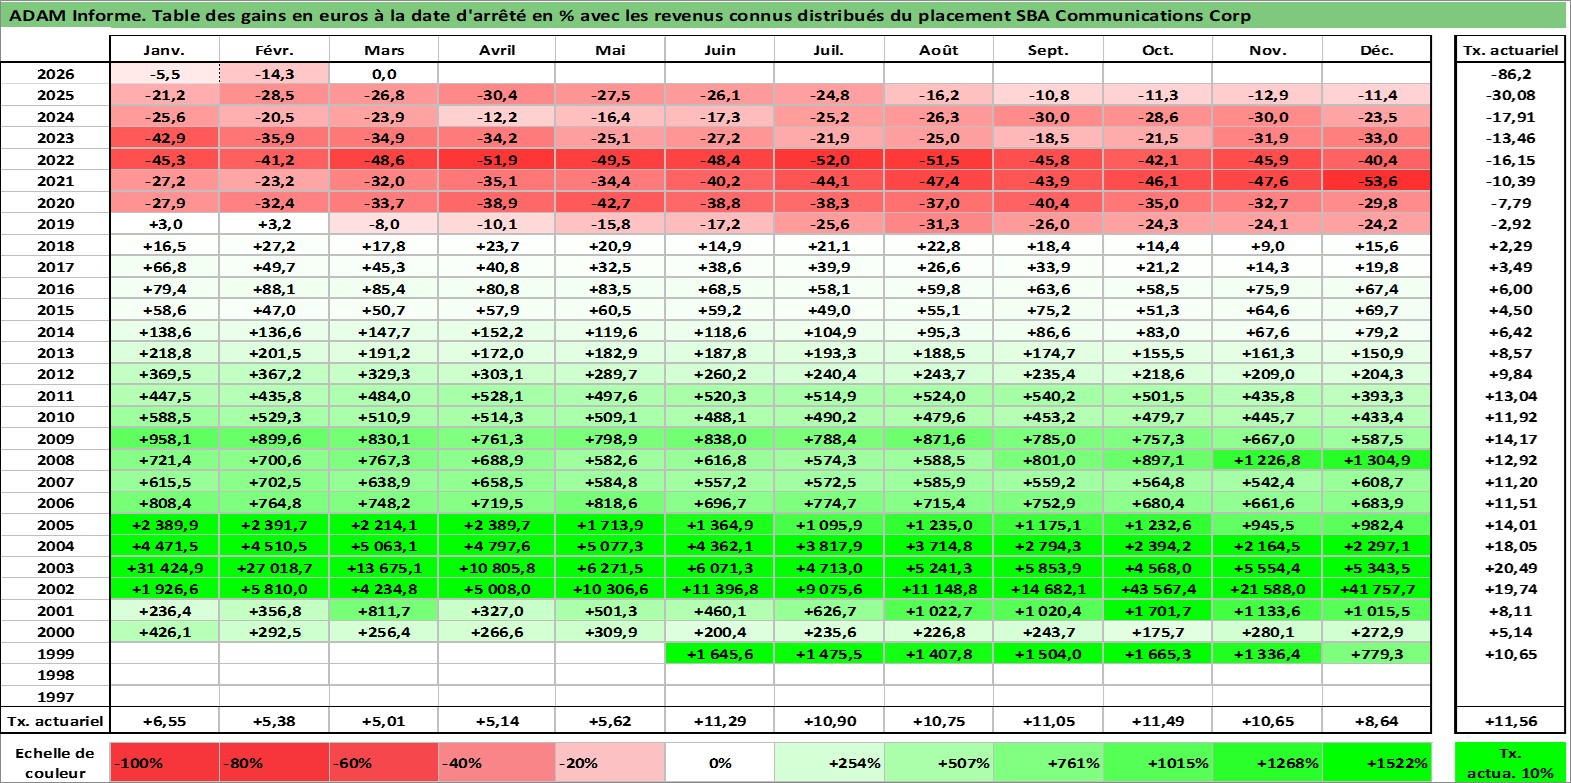This screenshot has width=1571, height=783.
Task: Click cell +31 424,9 in January 2003
Action: point(164,568)
